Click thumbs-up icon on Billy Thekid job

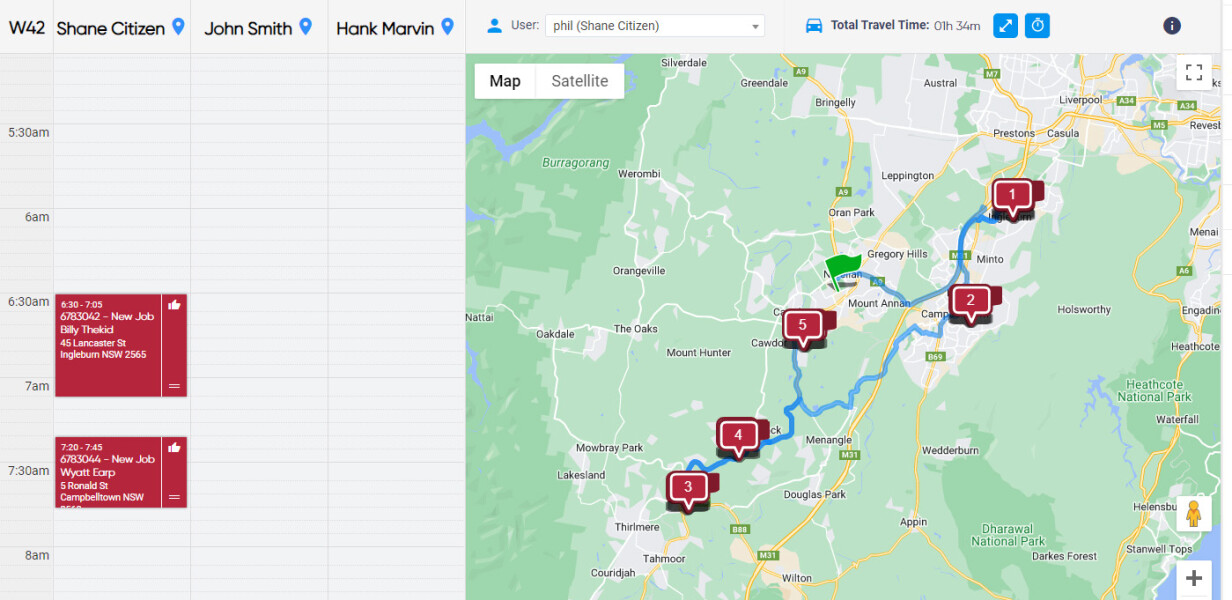pos(174,305)
